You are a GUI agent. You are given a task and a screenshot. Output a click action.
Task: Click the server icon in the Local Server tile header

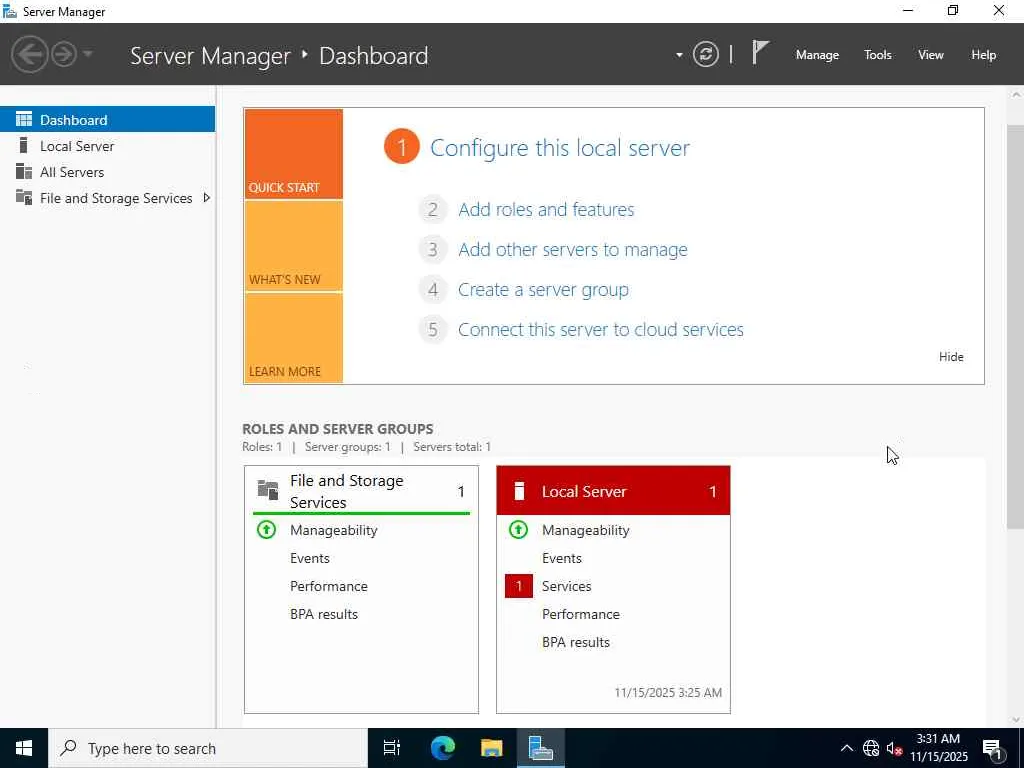tap(519, 491)
